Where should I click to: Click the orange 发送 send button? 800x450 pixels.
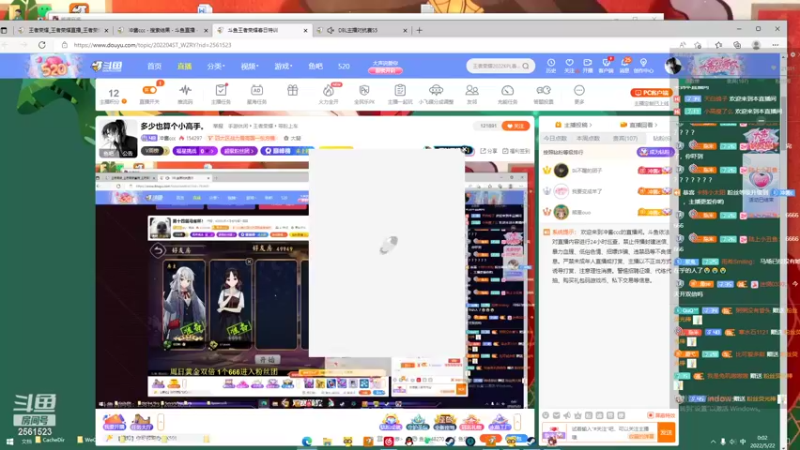coord(666,432)
